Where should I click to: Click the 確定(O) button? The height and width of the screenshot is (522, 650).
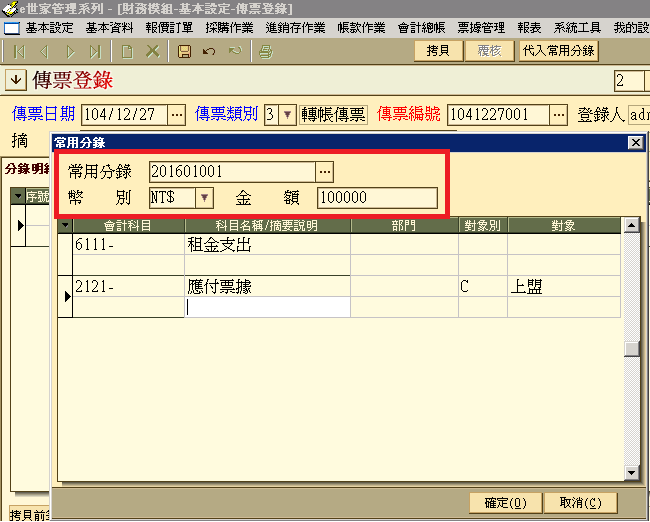504,502
